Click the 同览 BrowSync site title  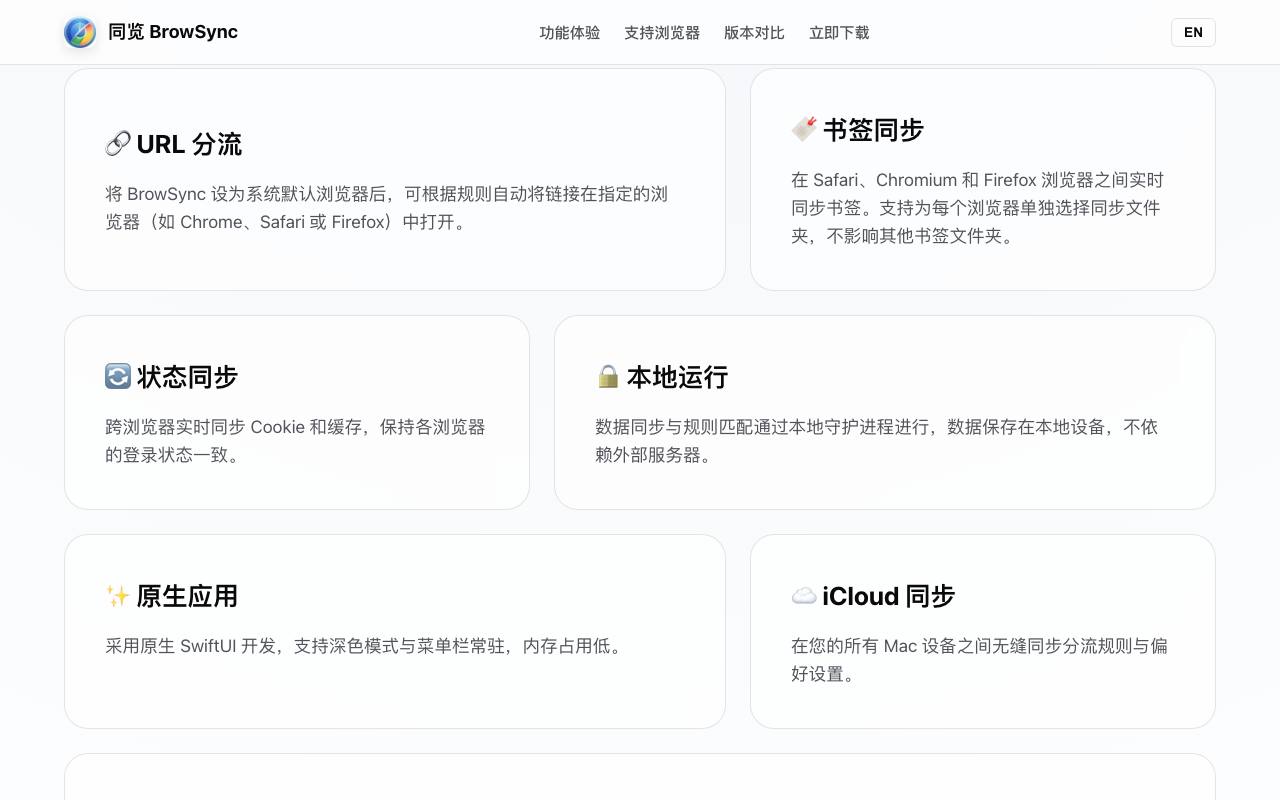point(173,32)
